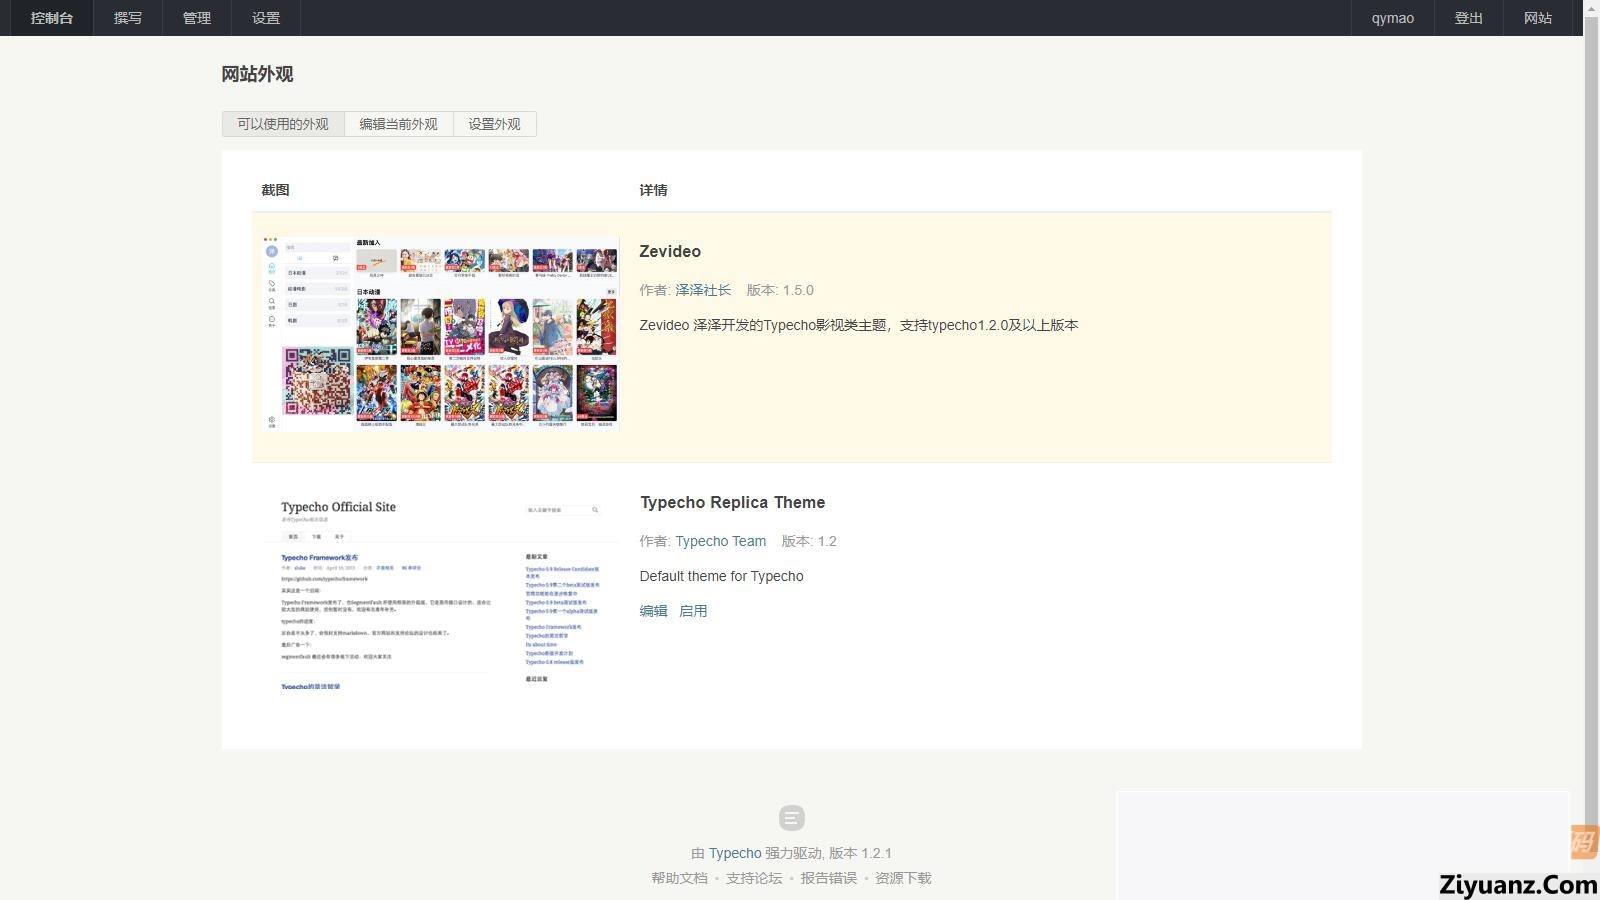
Task: Open the 支持论坛 footer link
Action: tap(754, 878)
